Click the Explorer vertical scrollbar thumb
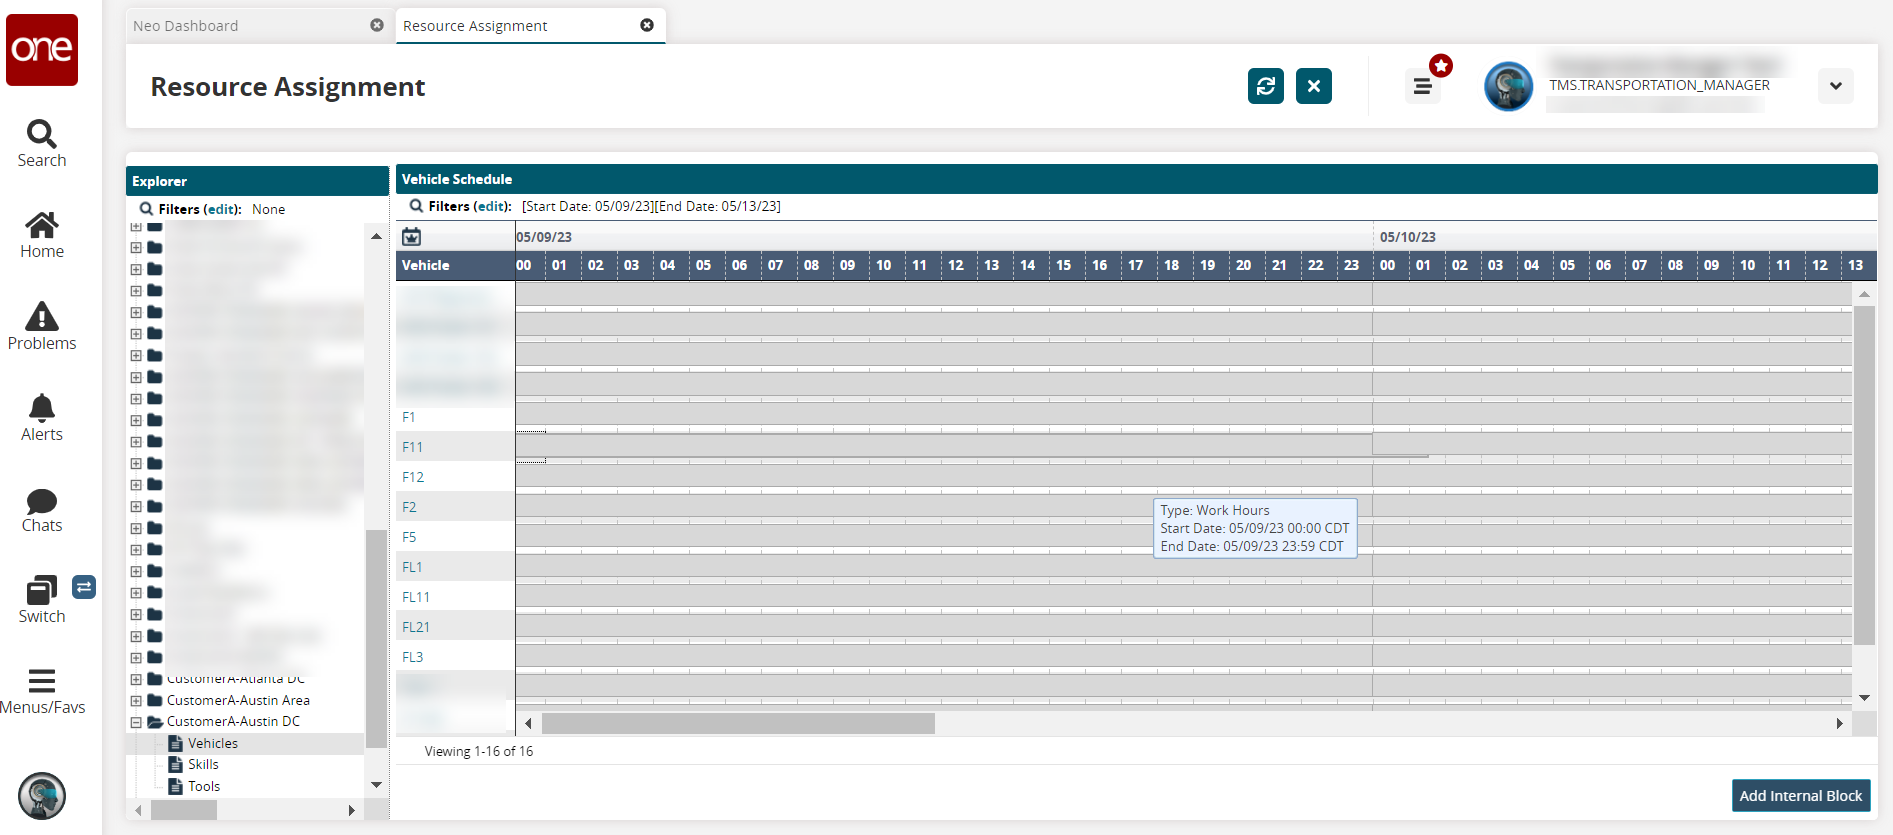The height and width of the screenshot is (835, 1893). [x=376, y=639]
